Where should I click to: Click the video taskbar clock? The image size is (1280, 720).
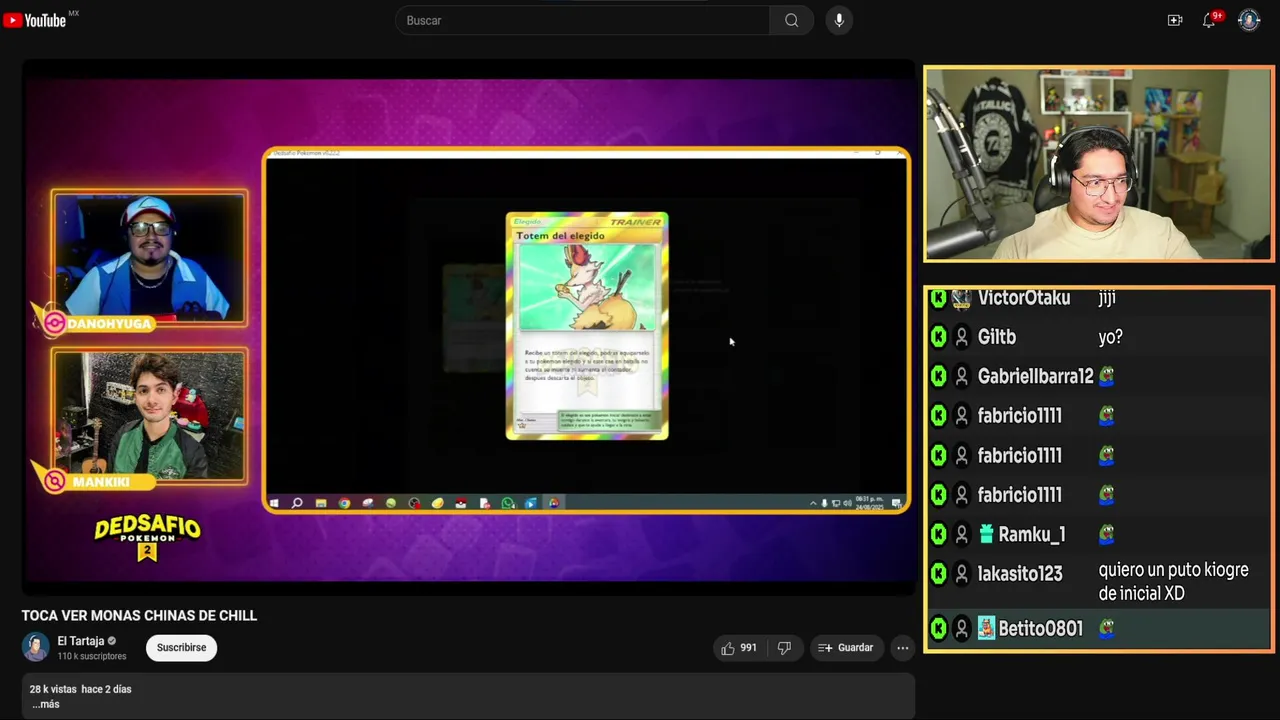click(x=869, y=503)
